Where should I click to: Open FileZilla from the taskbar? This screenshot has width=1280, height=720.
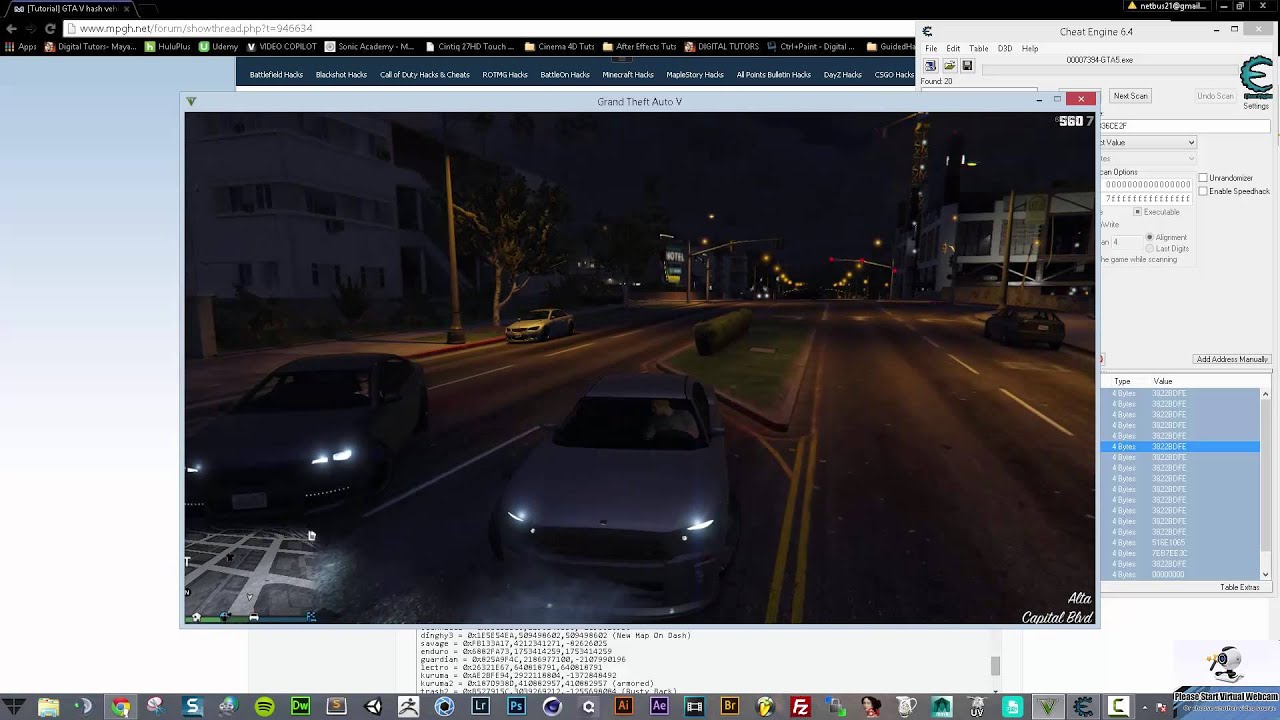(x=800, y=707)
